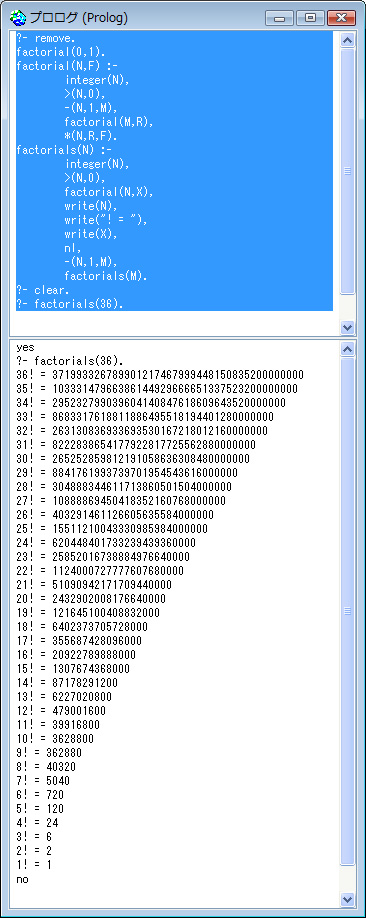Screen dimensions: 366x918
Task: Click the '17! =' result line
Action: click(80, 641)
